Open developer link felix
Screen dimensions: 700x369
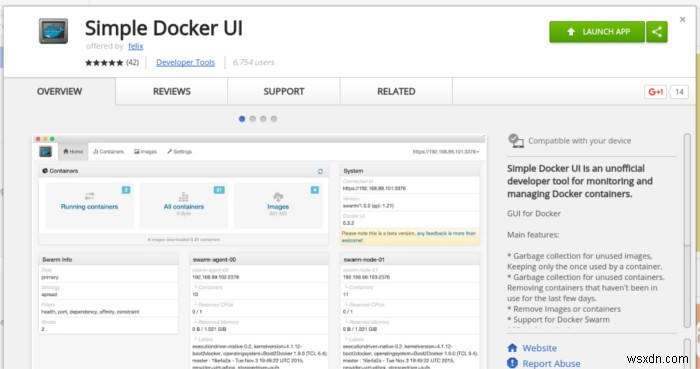click(136, 46)
